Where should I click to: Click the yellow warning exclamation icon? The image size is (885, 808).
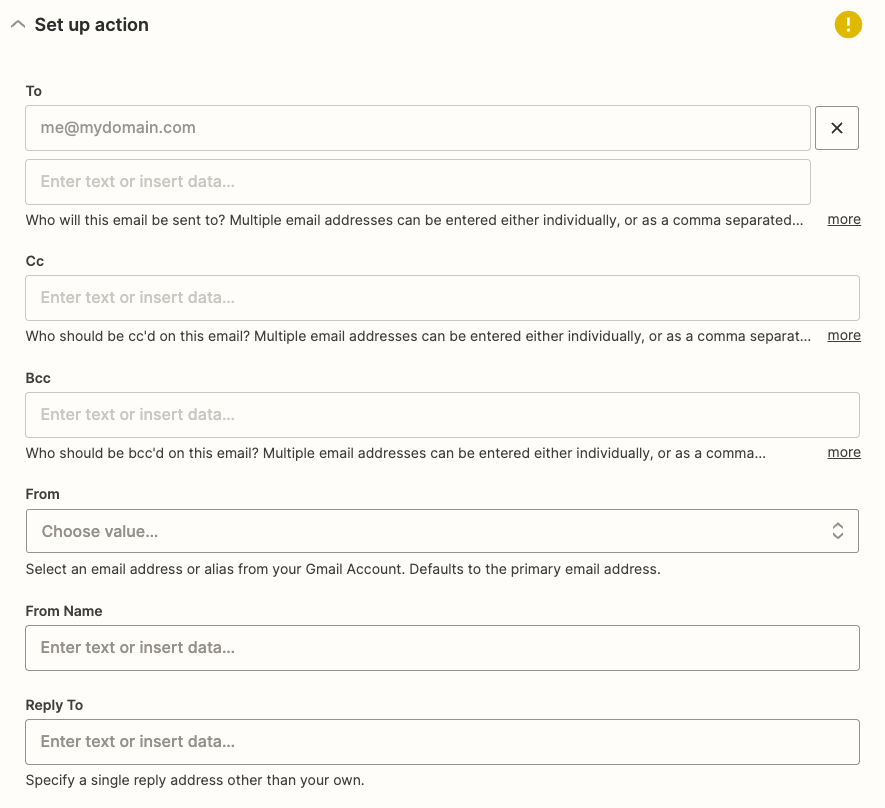[x=848, y=25]
